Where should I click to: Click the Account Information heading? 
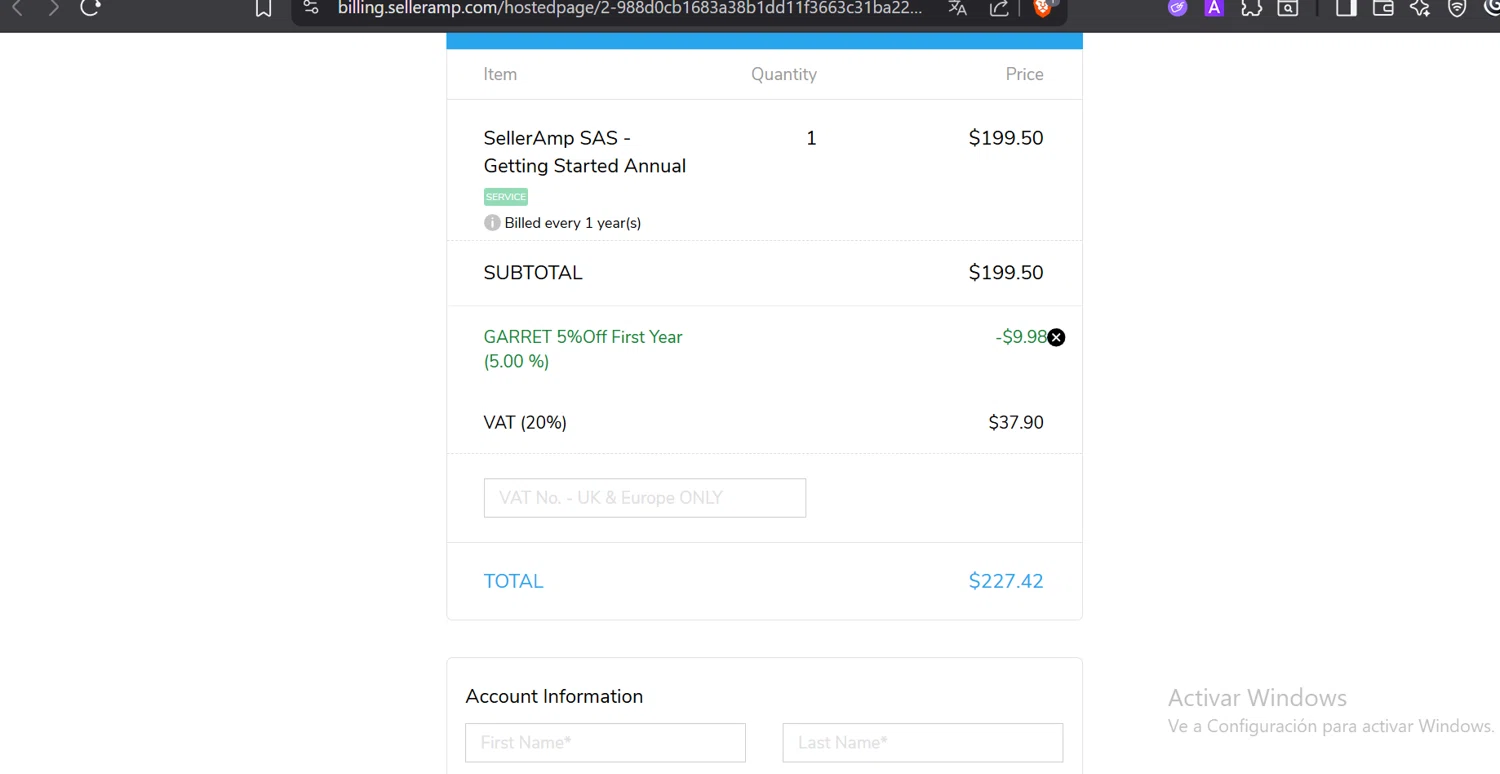click(x=554, y=697)
